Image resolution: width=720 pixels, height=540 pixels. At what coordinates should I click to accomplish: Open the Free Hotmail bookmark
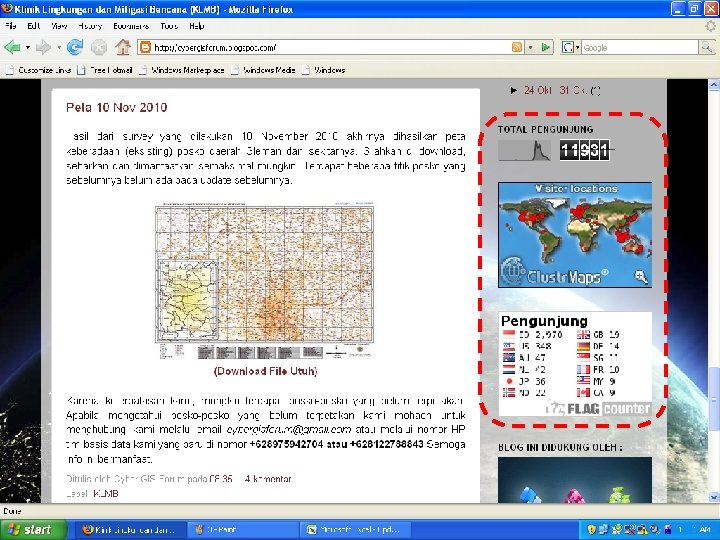pyautogui.click(x=105, y=70)
